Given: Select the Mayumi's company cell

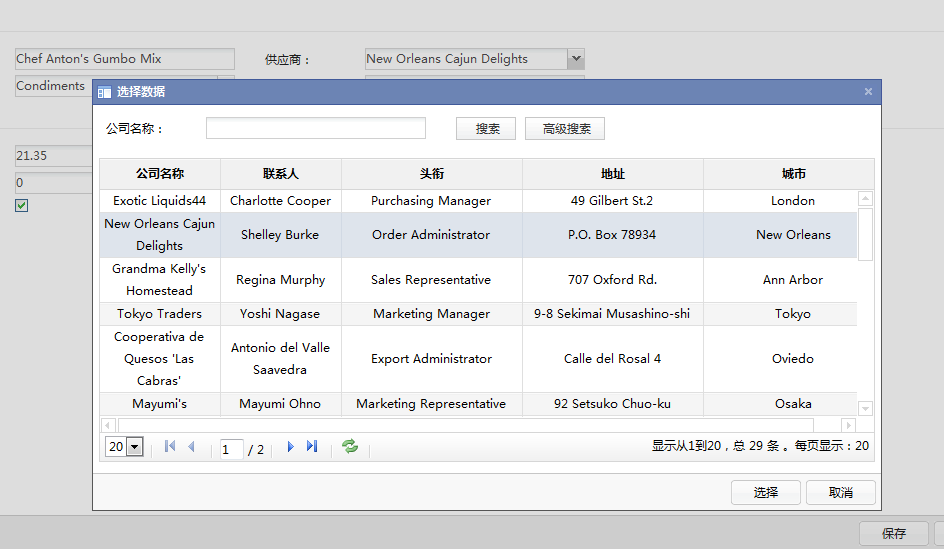Looking at the screenshot, I should [160, 404].
